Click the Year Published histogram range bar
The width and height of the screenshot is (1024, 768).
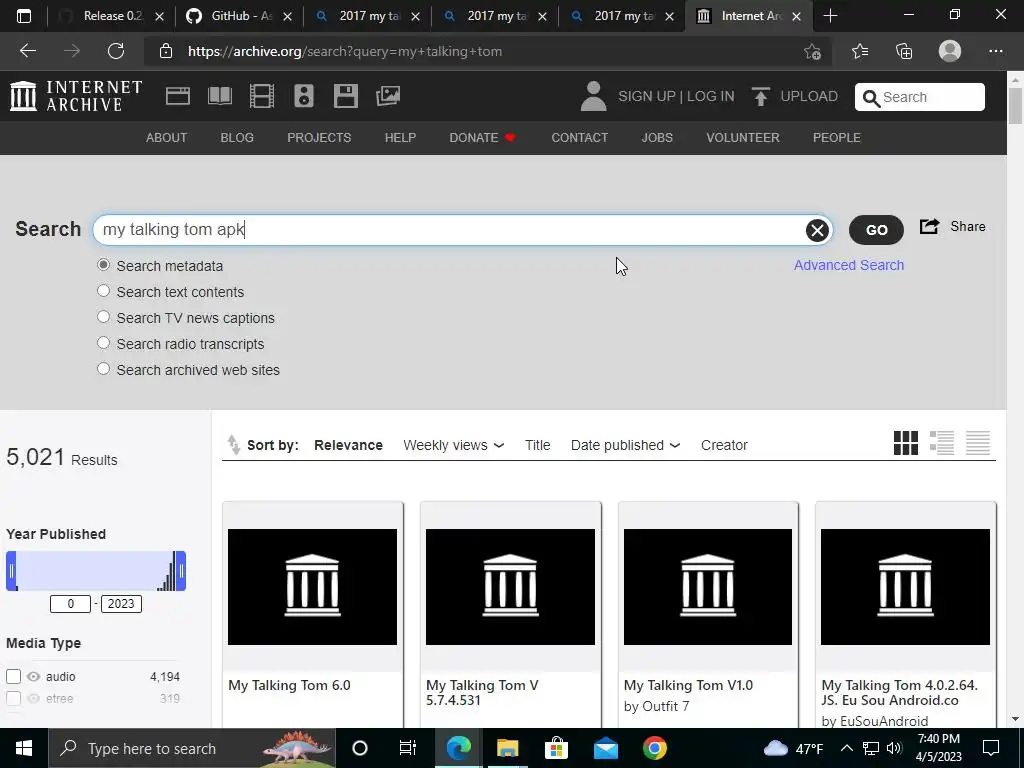pos(96,571)
